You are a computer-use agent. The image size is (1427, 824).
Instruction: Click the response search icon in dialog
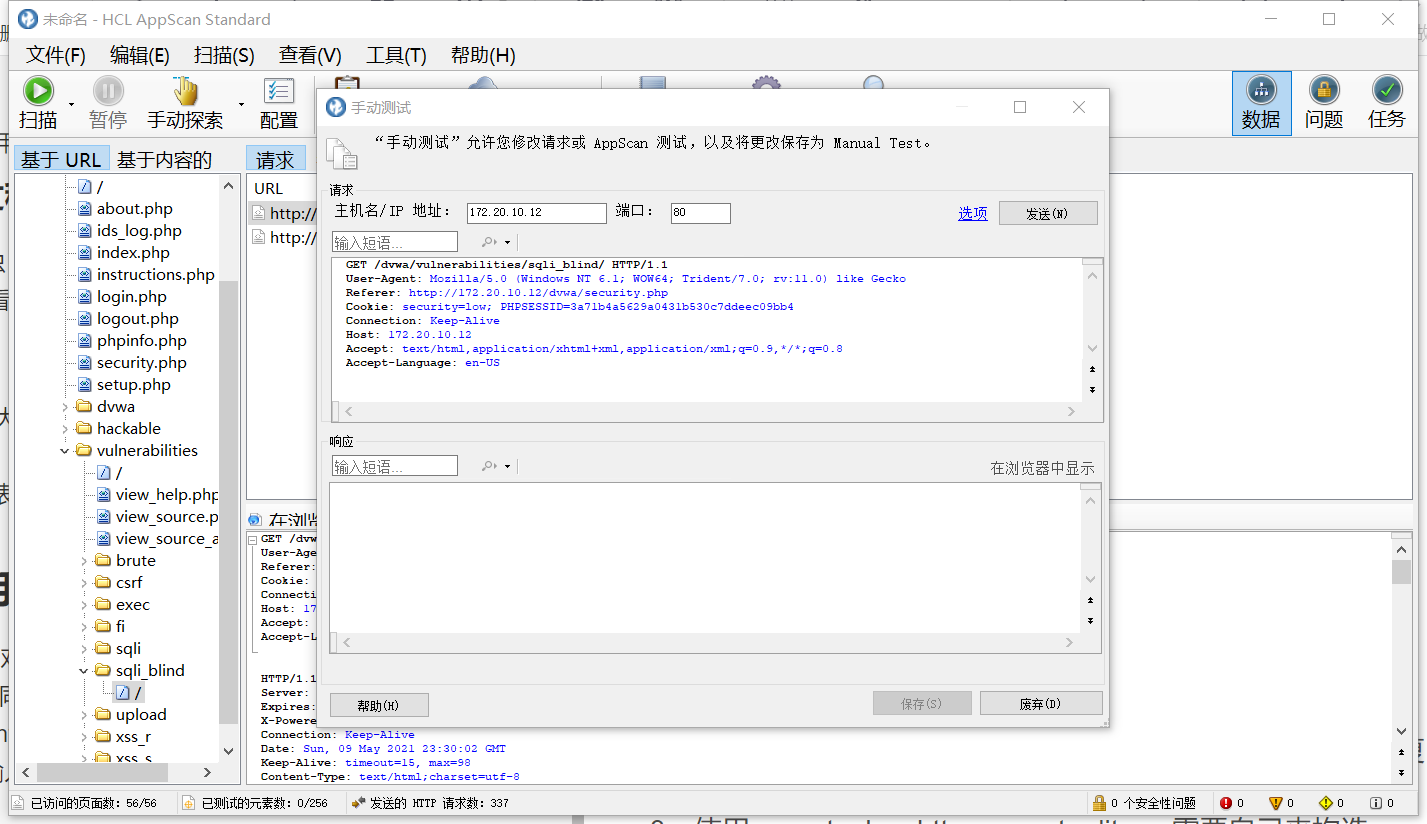tap(490, 466)
